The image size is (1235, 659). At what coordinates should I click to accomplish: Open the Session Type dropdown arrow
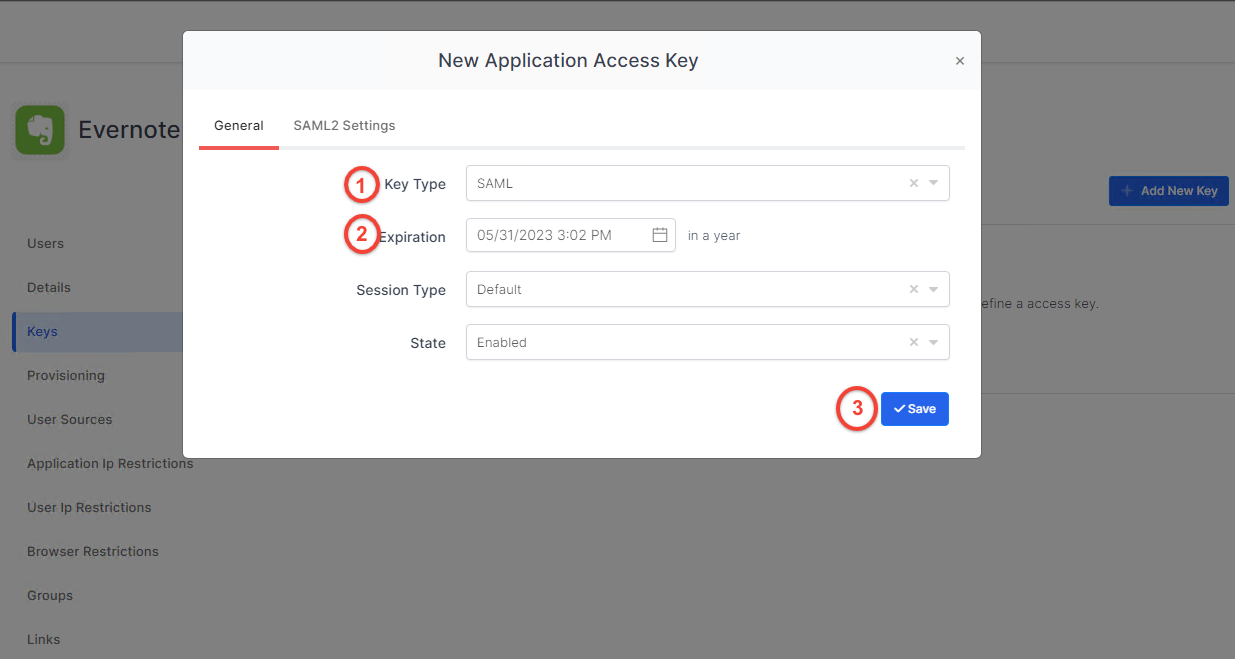(933, 289)
